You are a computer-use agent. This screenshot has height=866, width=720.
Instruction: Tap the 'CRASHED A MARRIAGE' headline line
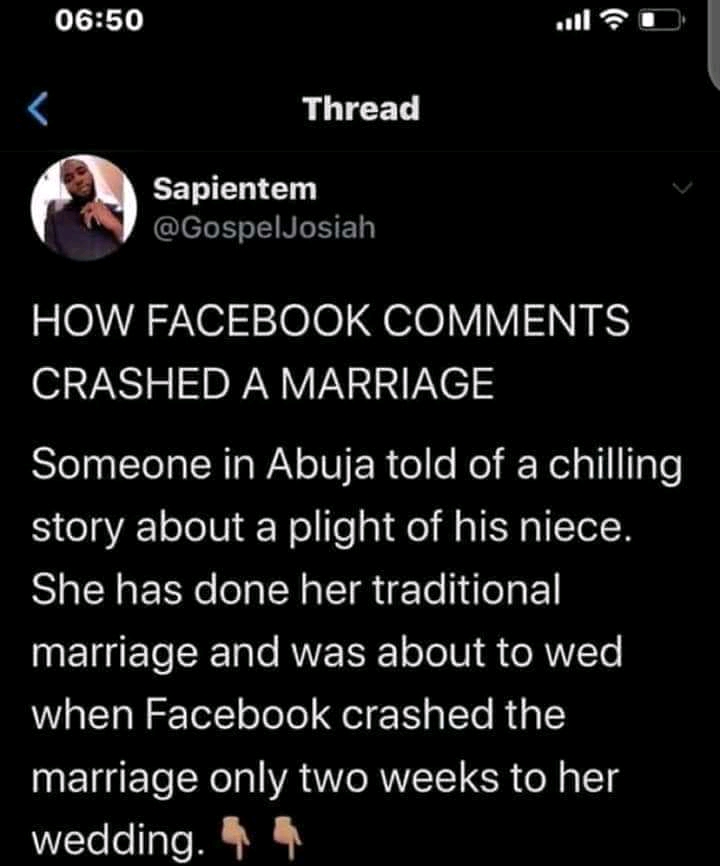(x=264, y=386)
